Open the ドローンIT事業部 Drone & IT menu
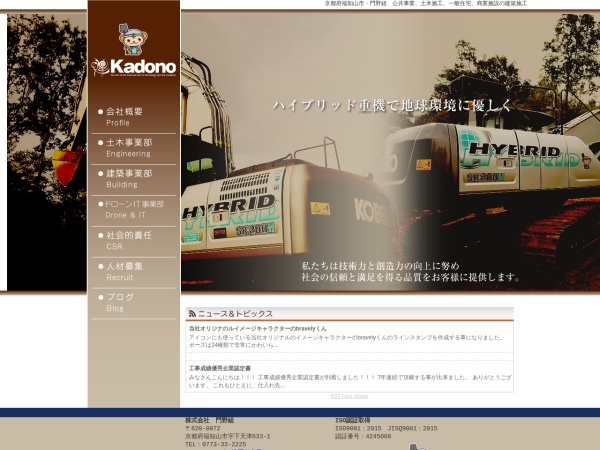This screenshot has height=450, width=600. [134, 210]
